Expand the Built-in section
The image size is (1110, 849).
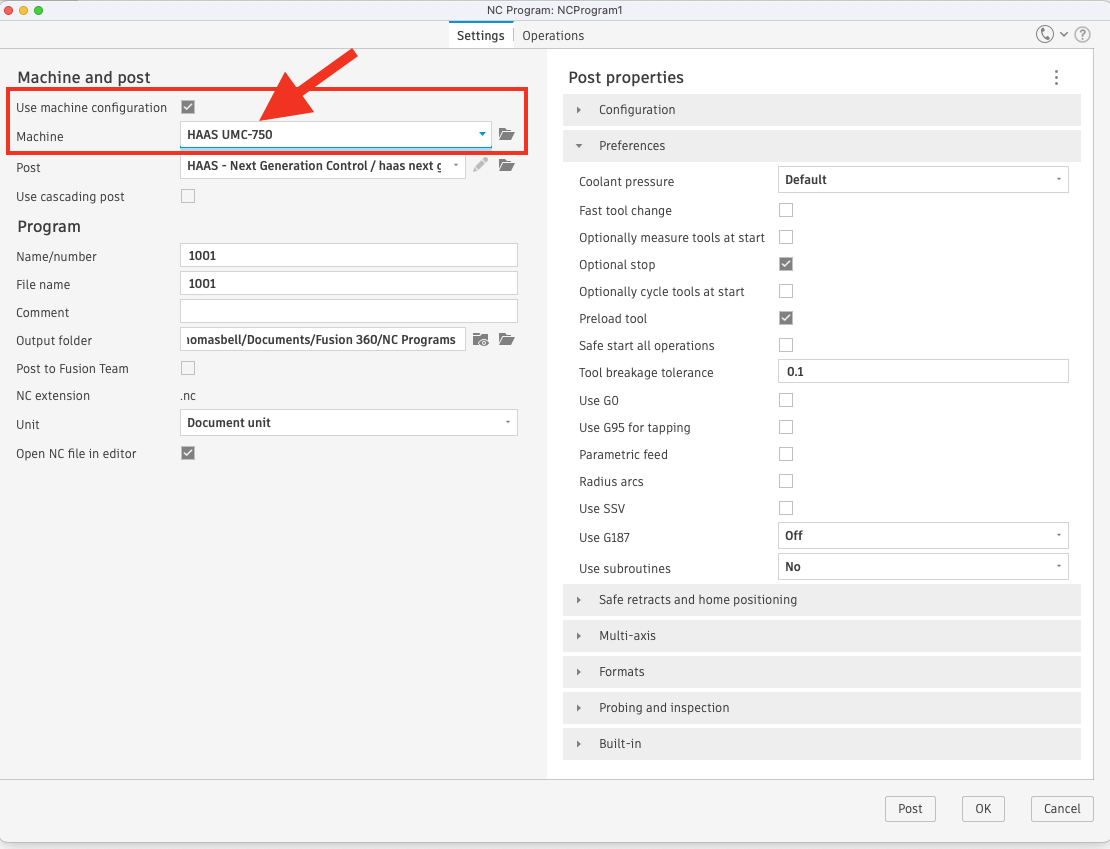(821, 744)
